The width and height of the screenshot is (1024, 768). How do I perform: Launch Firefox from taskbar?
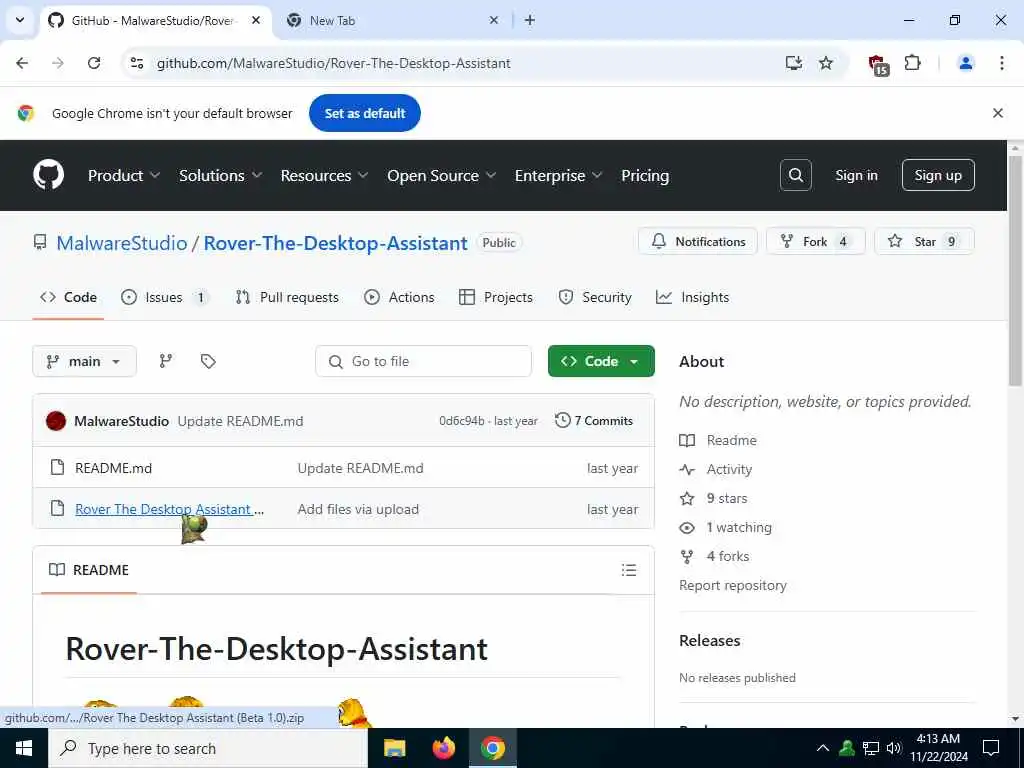pyautogui.click(x=444, y=748)
